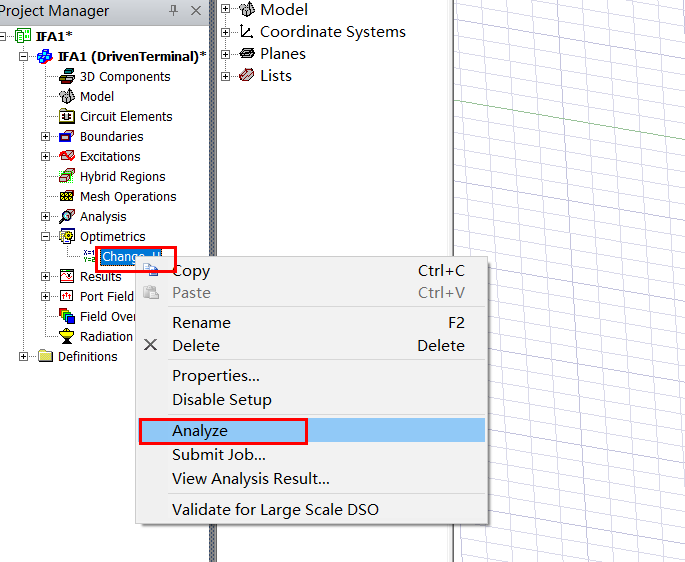Select Disable Setup in context menu
685x562 pixels.
pos(312,399)
